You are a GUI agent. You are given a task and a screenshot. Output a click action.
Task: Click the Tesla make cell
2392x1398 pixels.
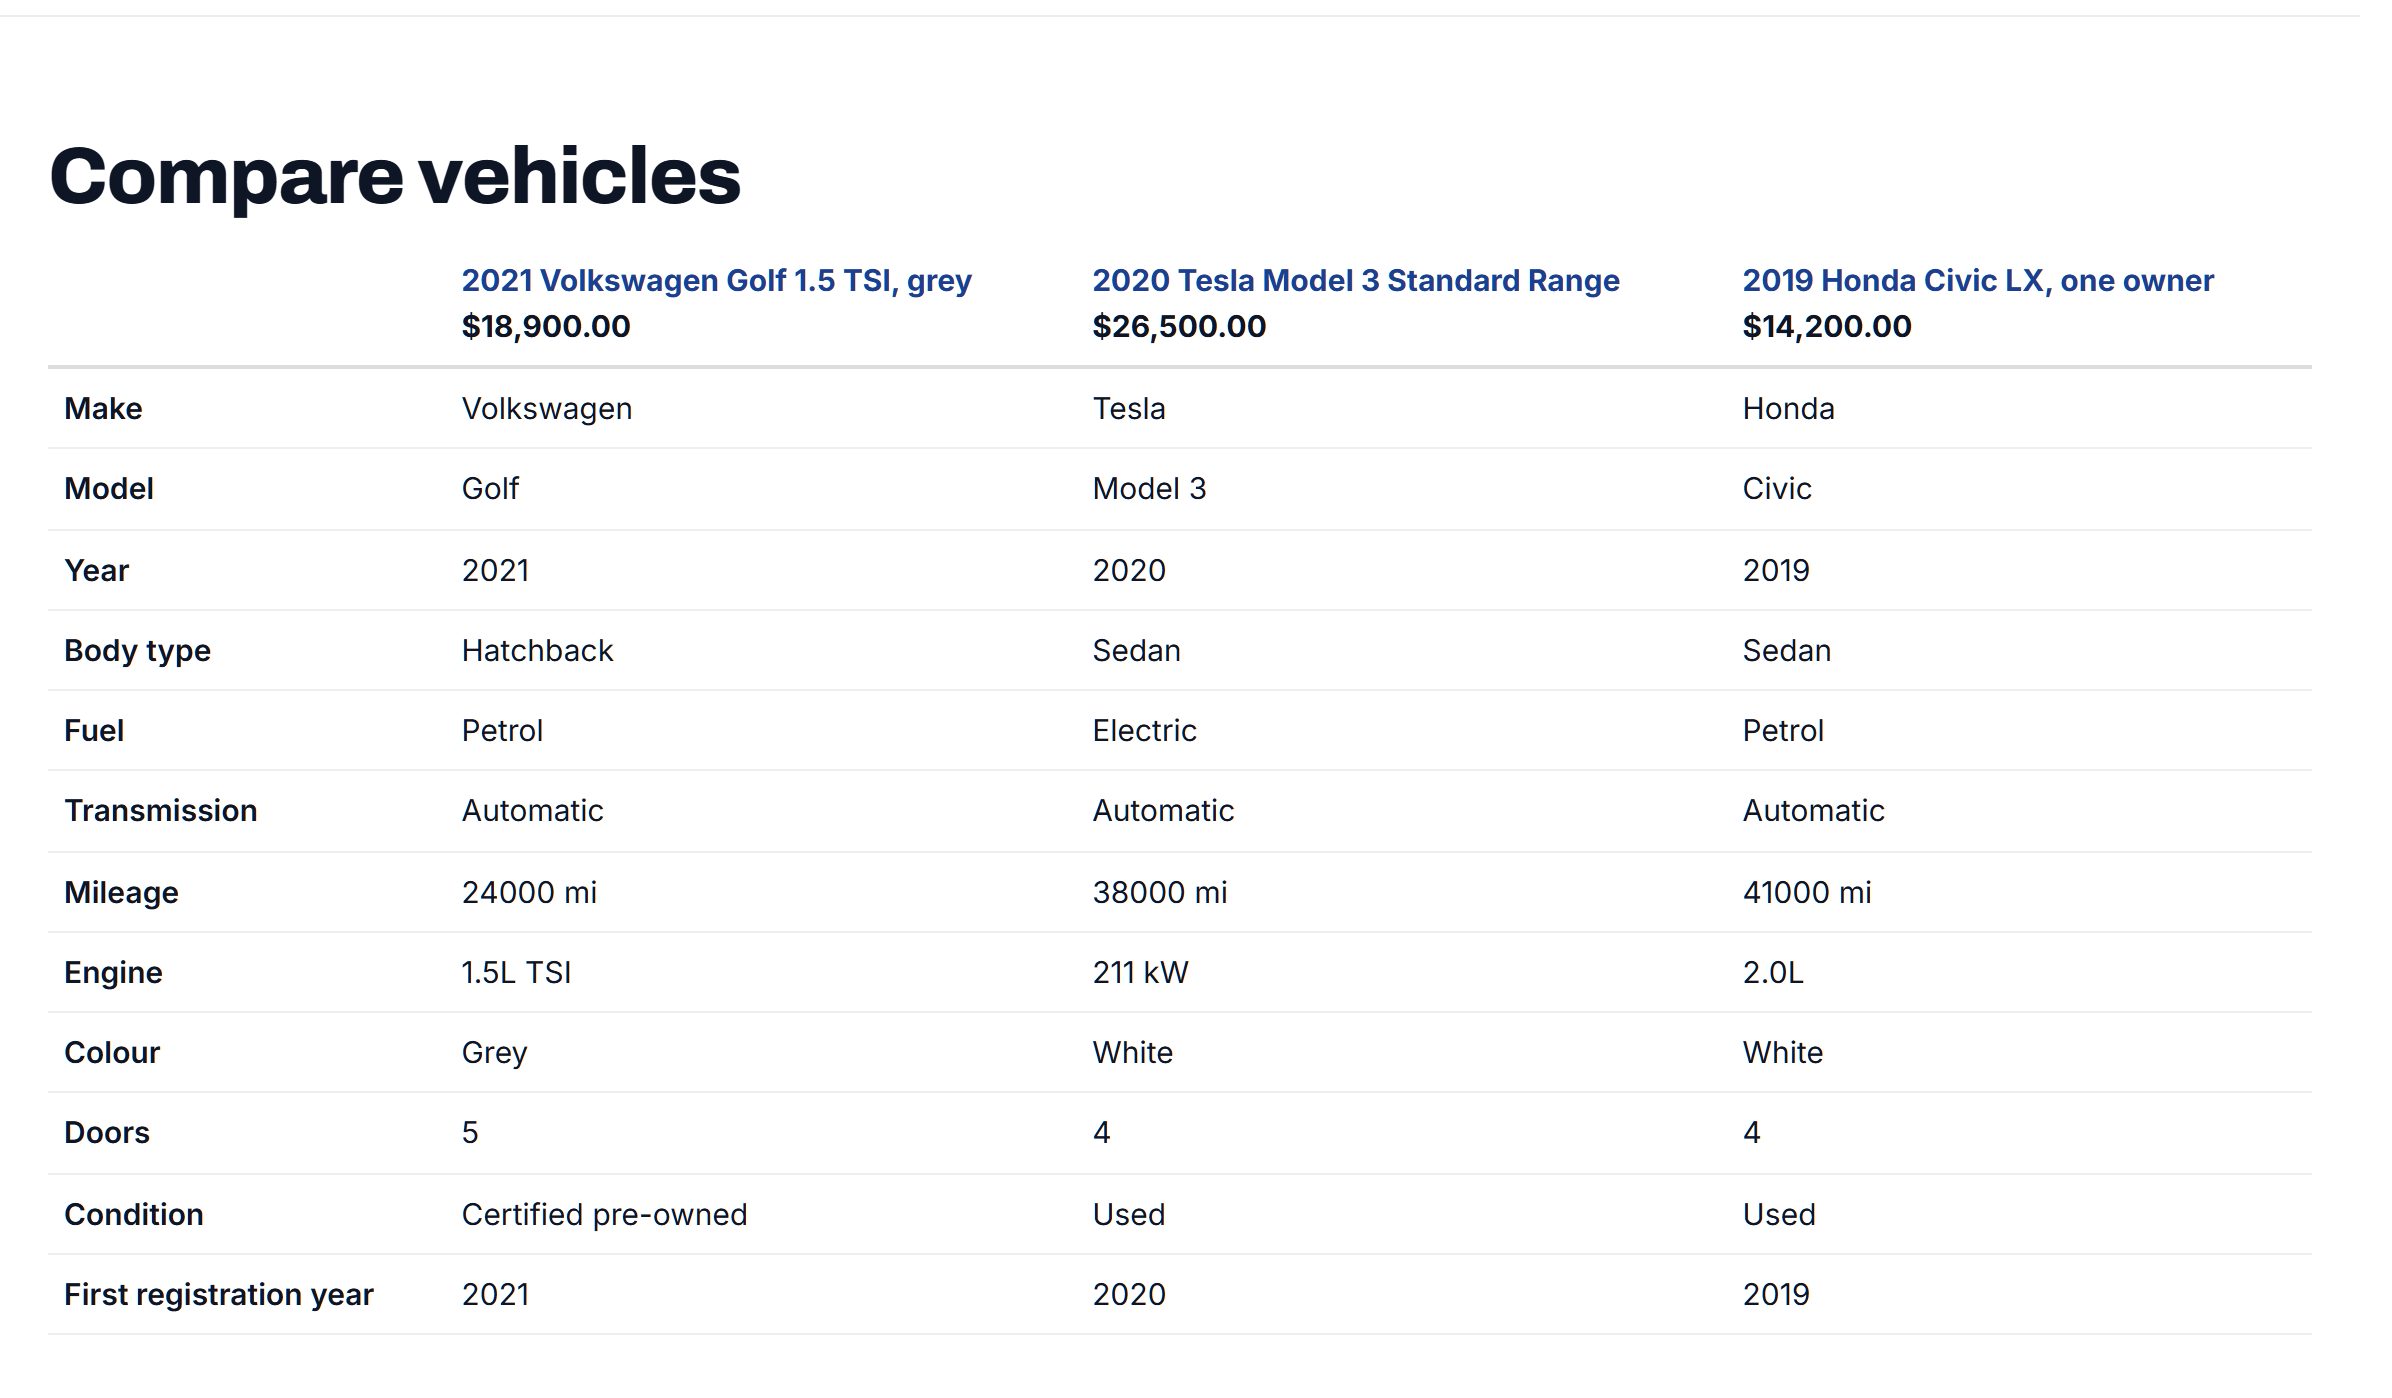click(1129, 409)
